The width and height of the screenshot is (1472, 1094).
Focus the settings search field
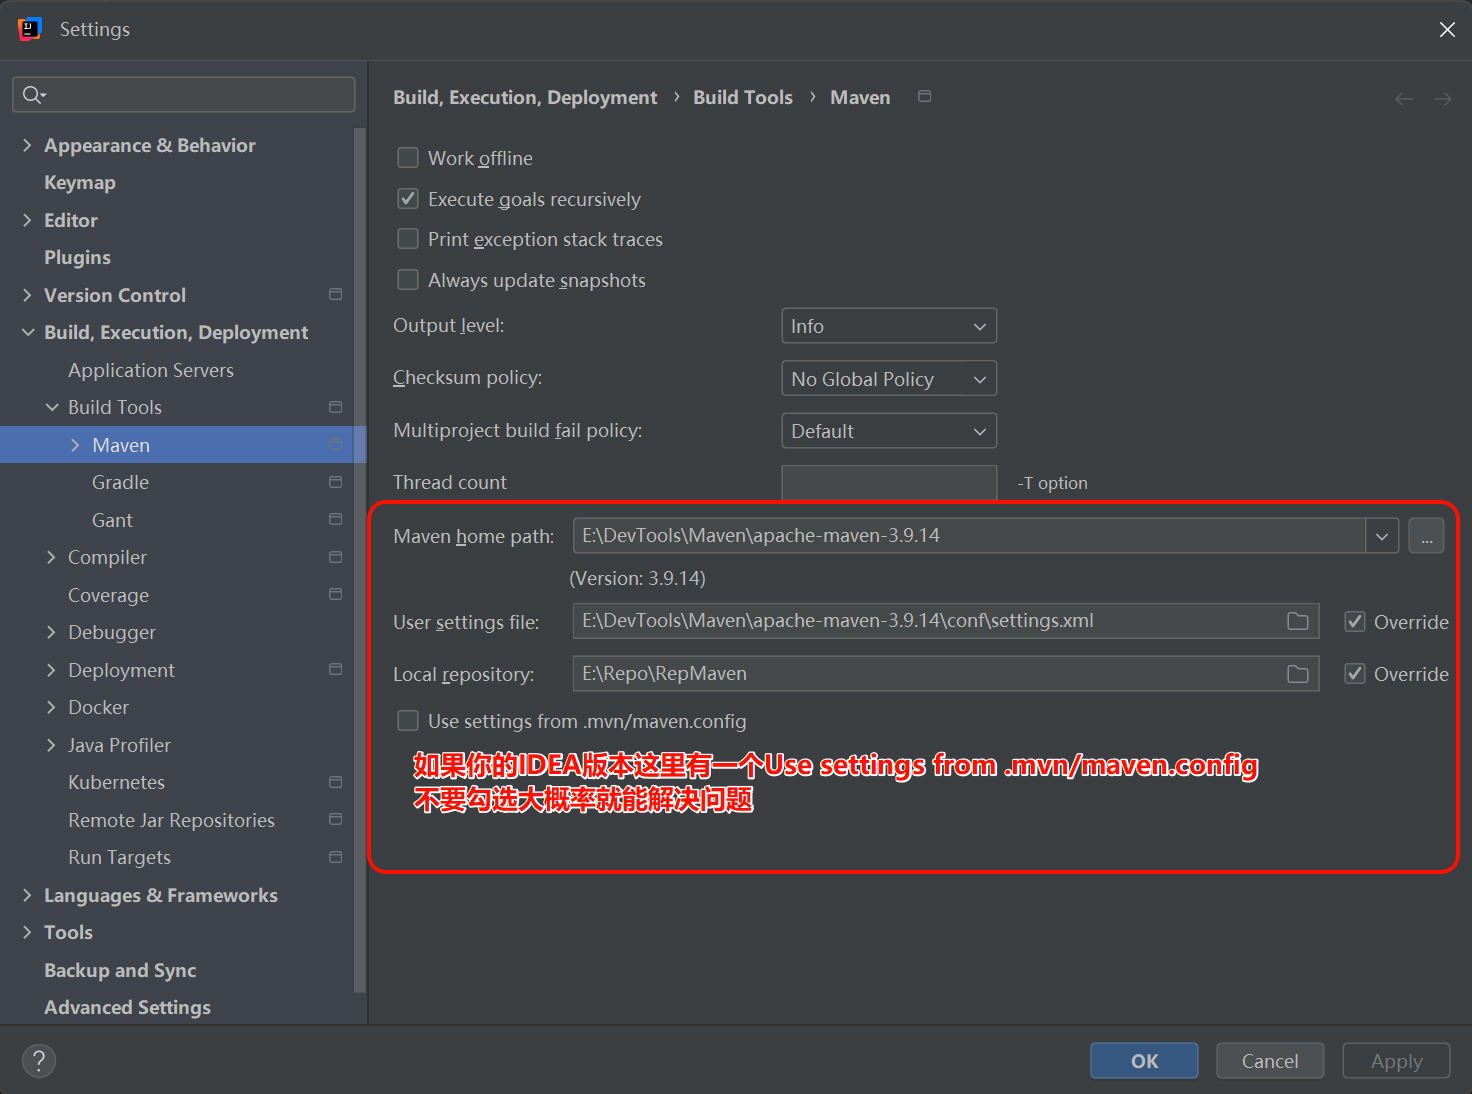(x=184, y=94)
